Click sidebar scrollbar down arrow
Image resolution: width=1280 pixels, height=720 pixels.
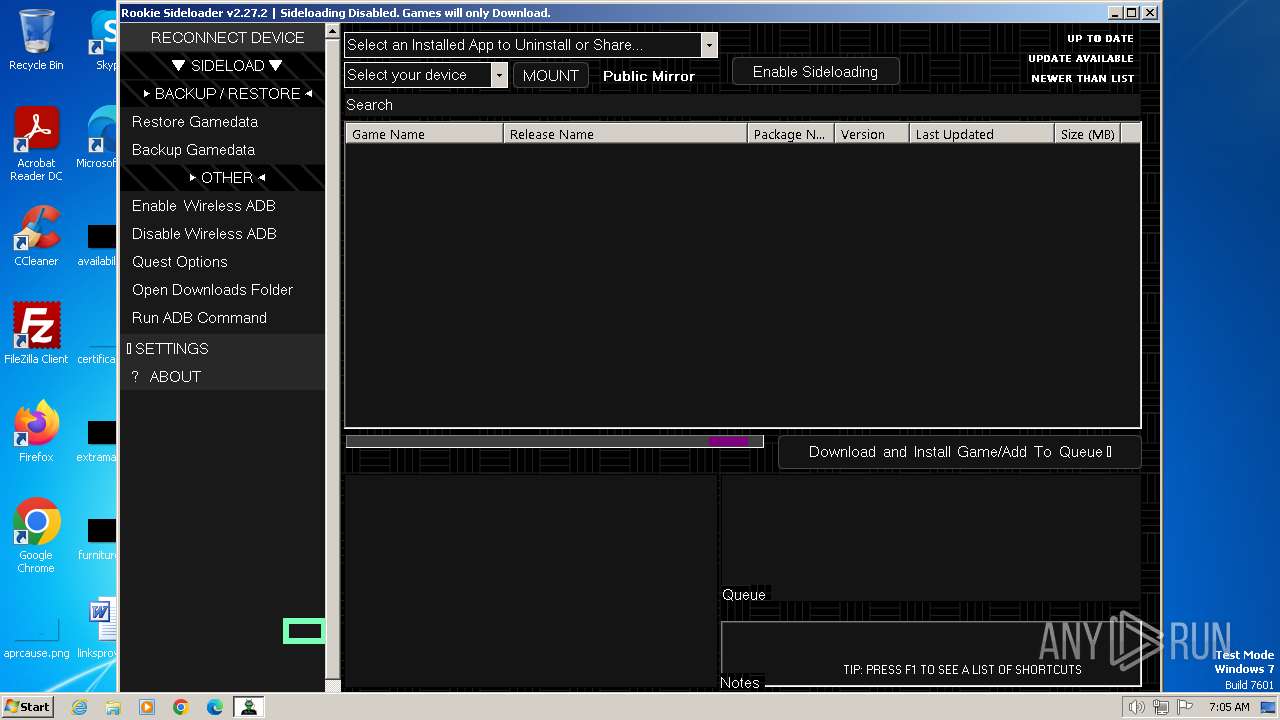pyautogui.click(x=333, y=685)
